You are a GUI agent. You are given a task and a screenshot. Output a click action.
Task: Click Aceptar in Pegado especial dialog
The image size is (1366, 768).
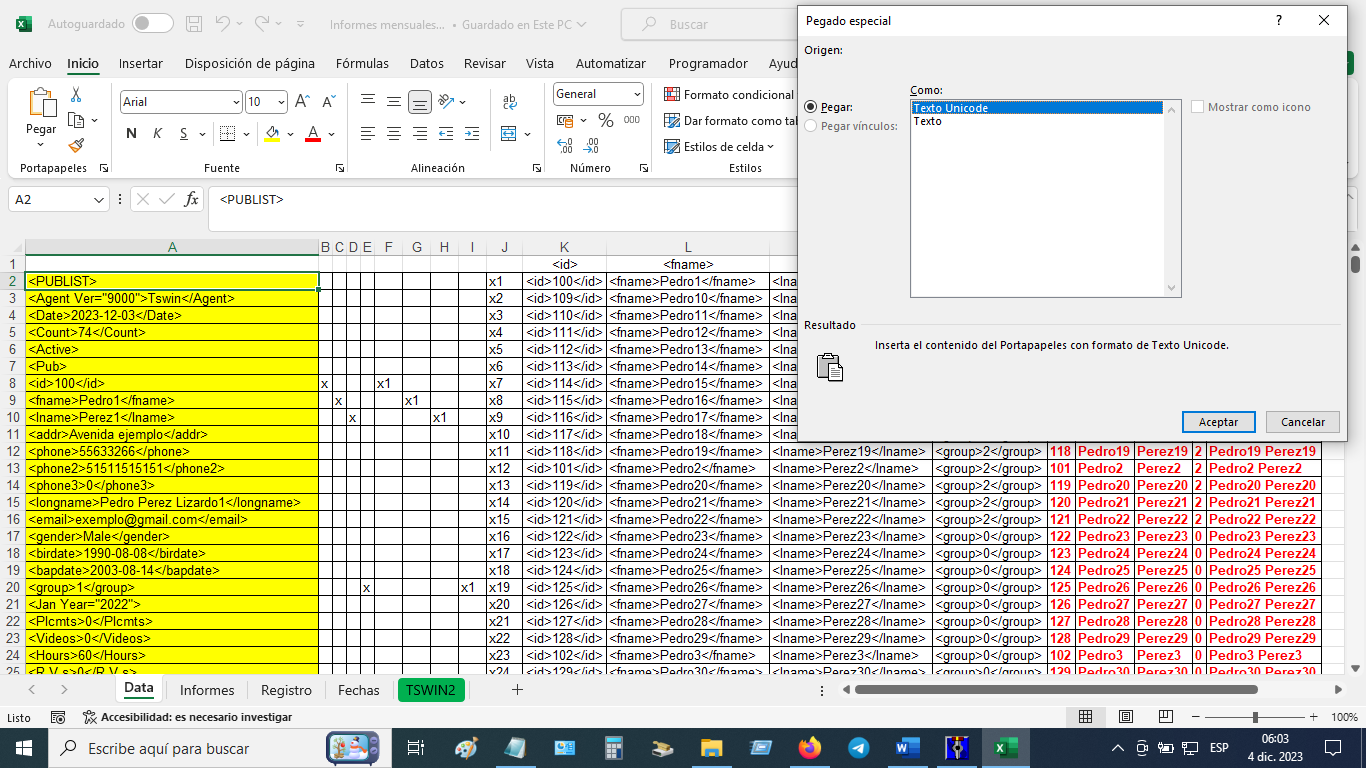(1218, 422)
